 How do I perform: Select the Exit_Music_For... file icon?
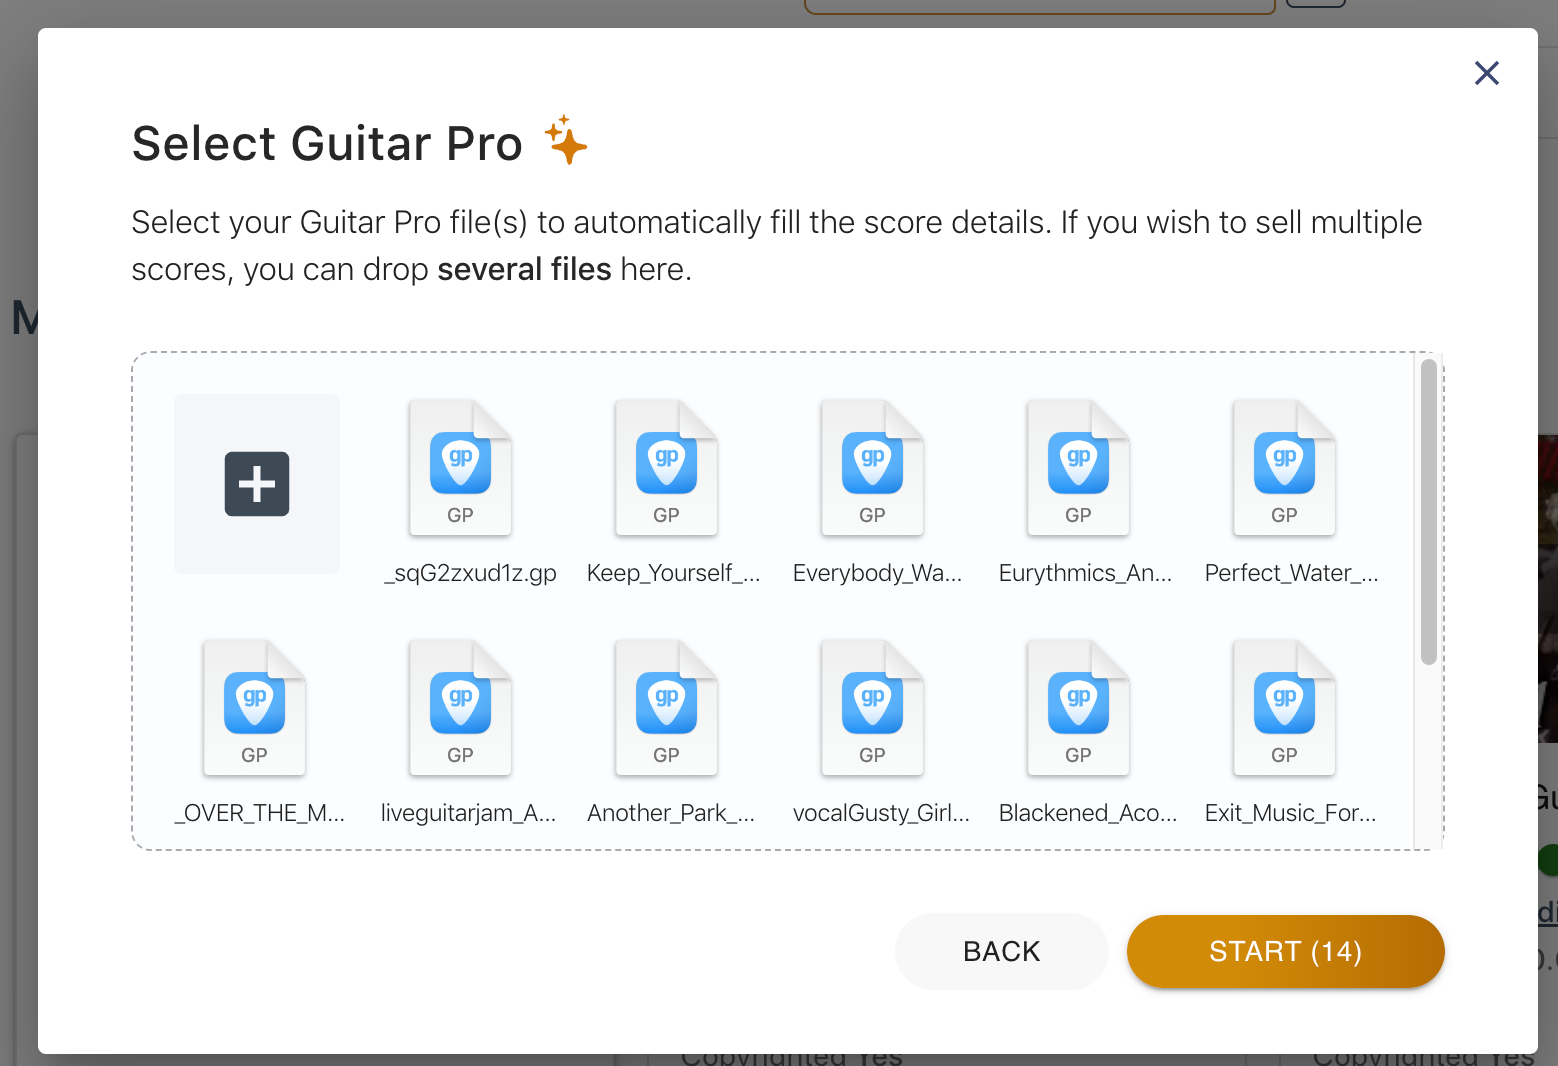click(x=1285, y=708)
